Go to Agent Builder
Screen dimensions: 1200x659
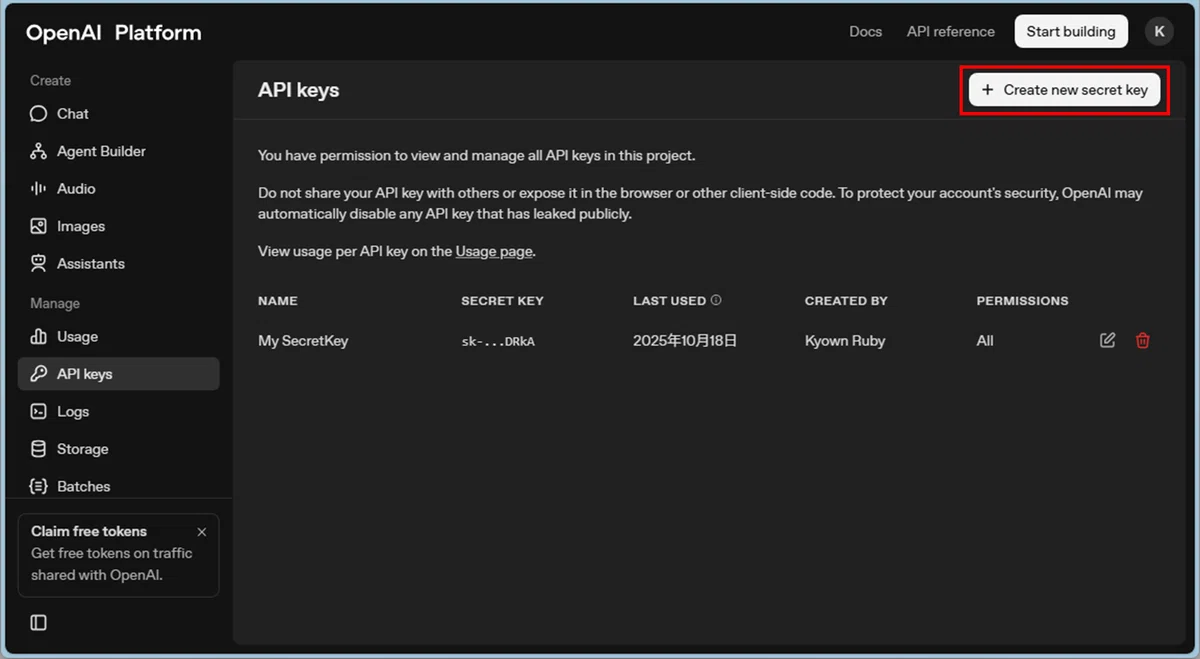tap(118, 151)
